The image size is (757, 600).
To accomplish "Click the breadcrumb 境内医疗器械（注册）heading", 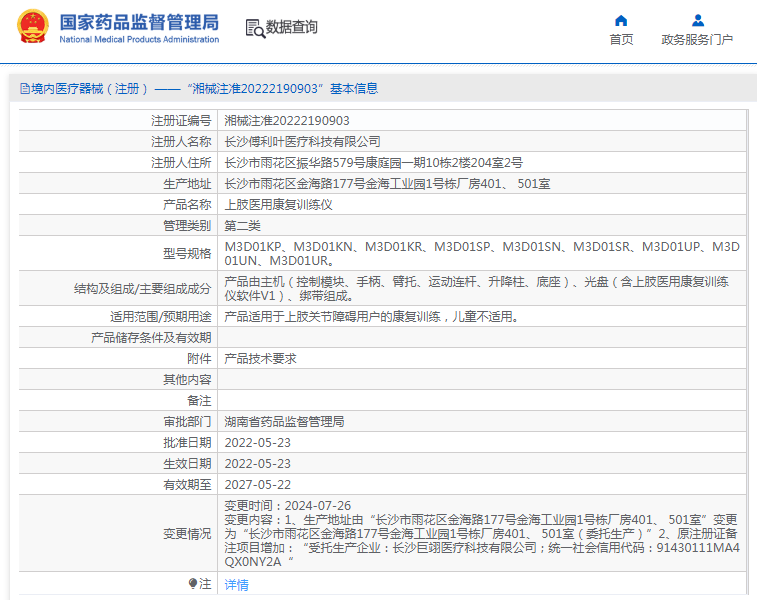I will 90,89.
